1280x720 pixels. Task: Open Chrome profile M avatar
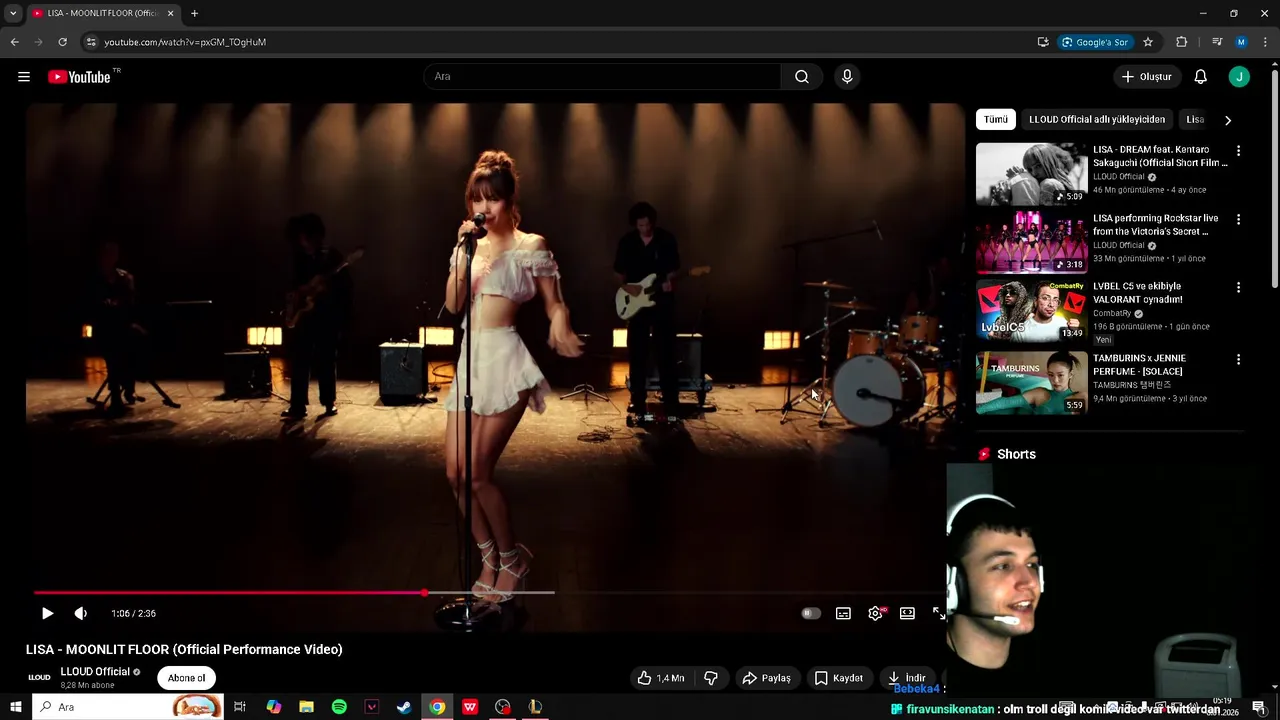[1241, 42]
